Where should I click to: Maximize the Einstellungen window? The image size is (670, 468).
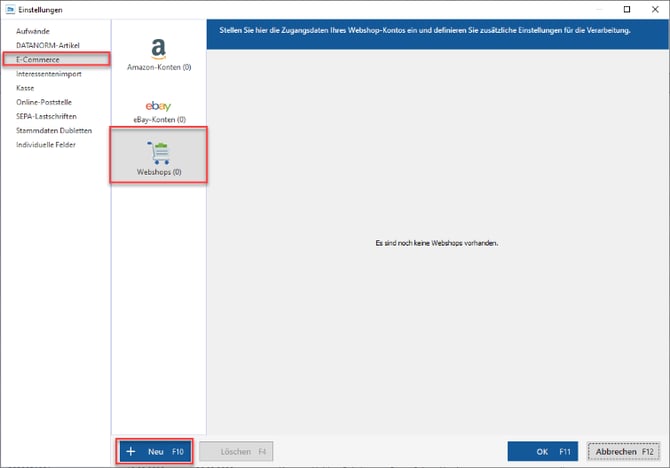(627, 9)
